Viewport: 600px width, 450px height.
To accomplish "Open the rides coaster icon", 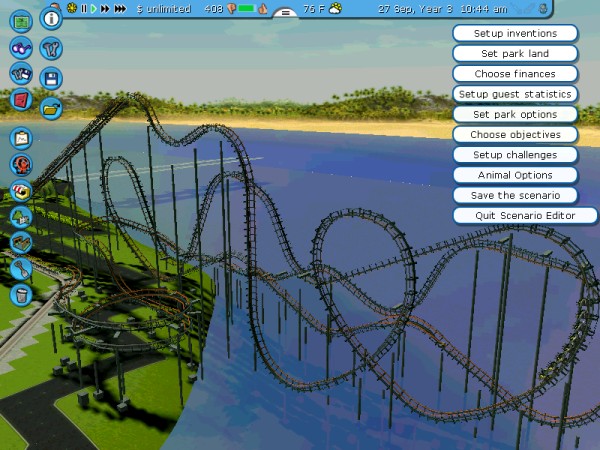I will (x=21, y=165).
